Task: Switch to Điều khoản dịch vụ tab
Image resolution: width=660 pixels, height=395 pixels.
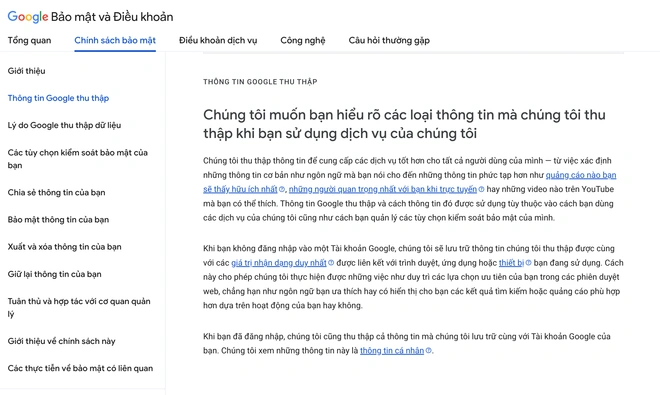Action: coord(218,40)
